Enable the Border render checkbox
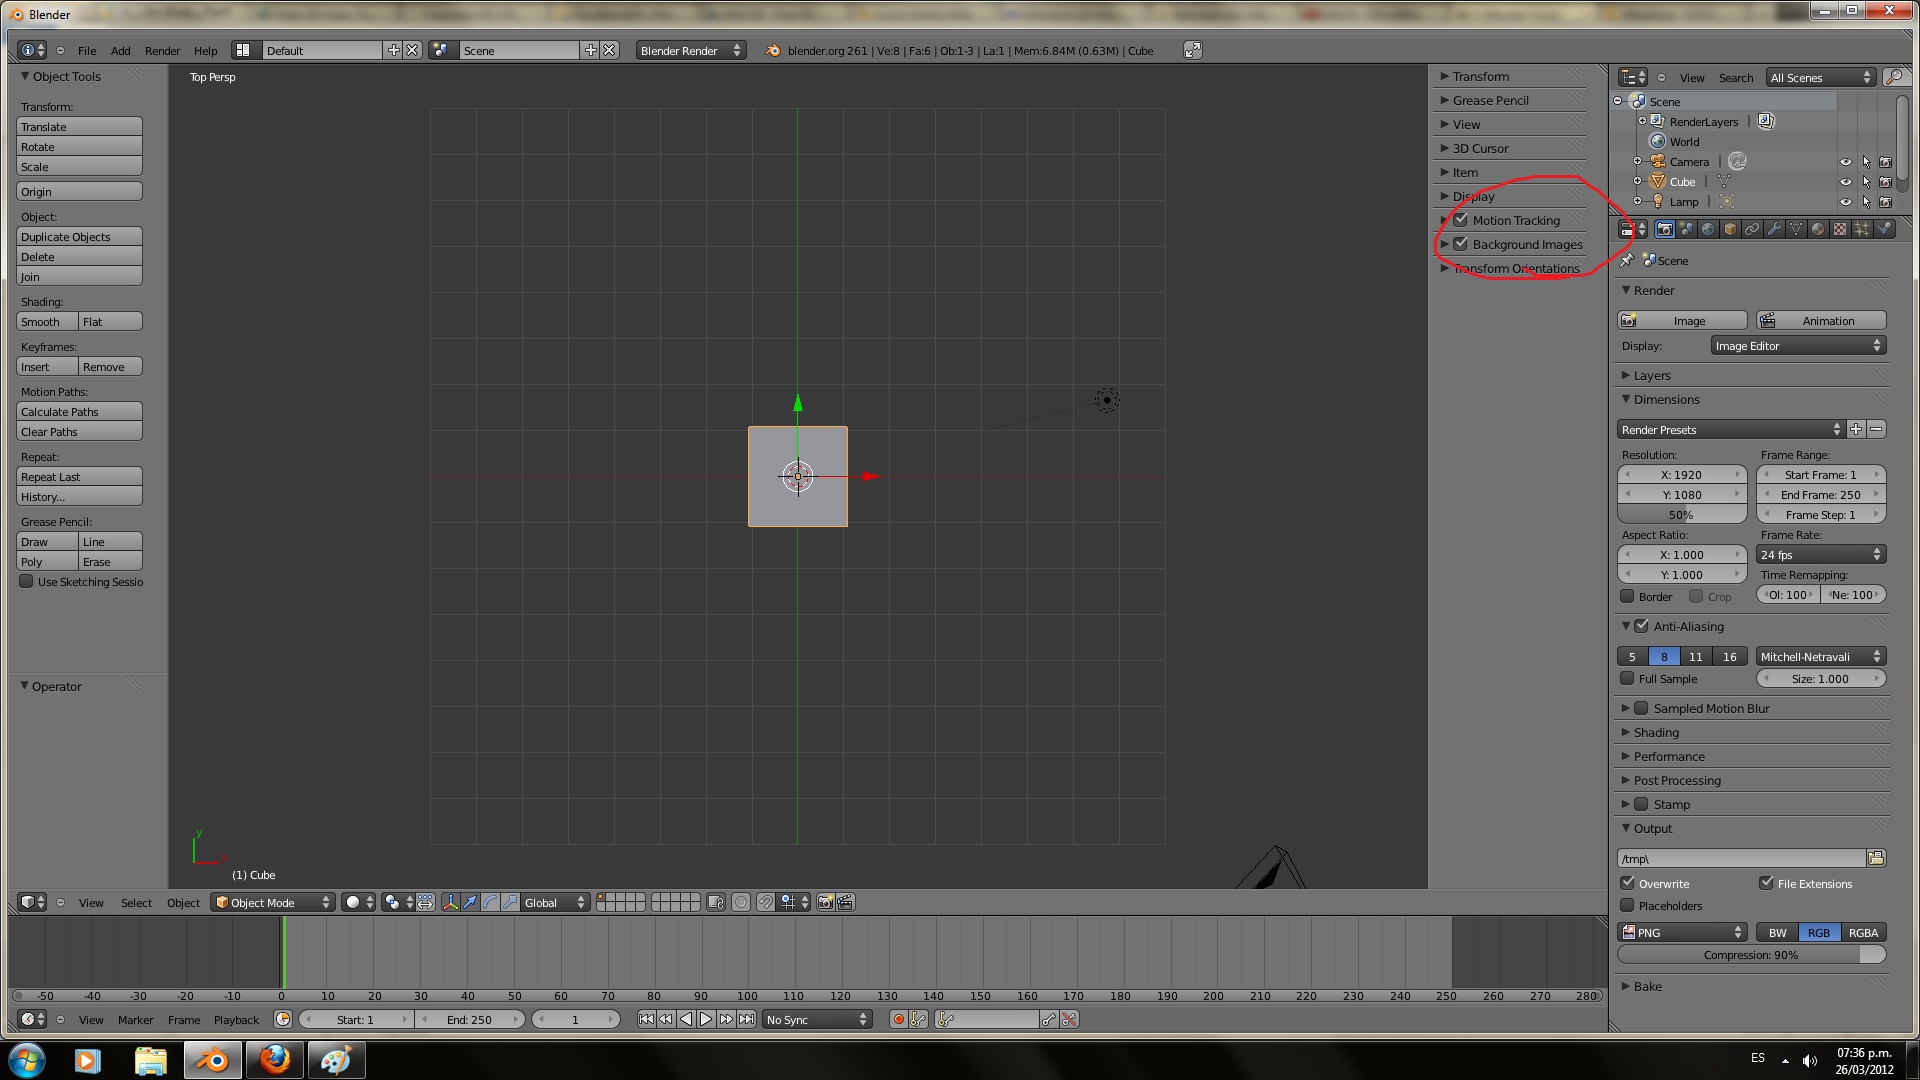The image size is (1920, 1080). coord(1628,597)
